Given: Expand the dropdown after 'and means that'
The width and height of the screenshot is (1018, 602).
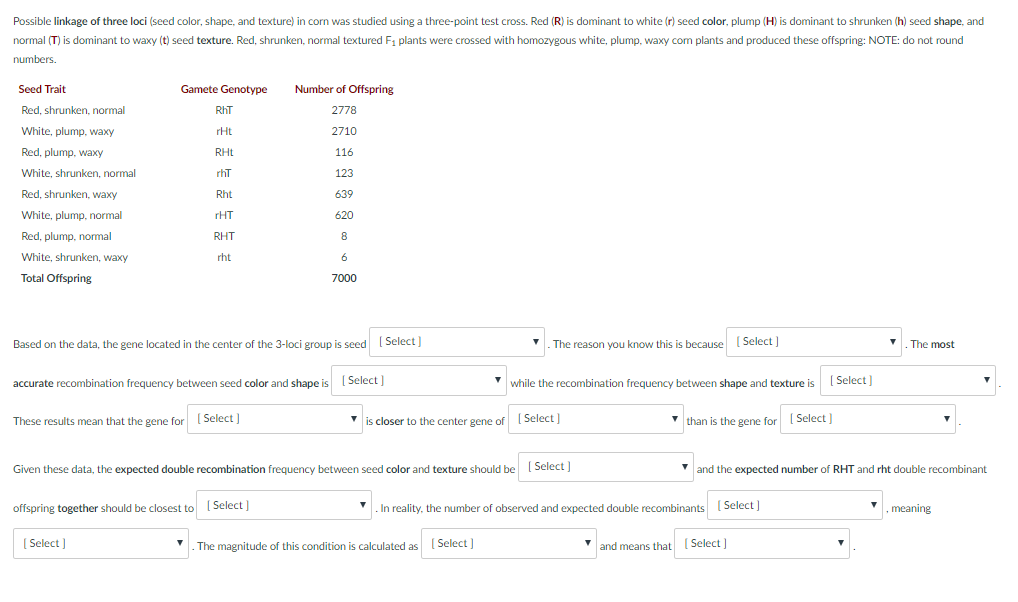Looking at the screenshot, I should pyautogui.click(x=762, y=544).
